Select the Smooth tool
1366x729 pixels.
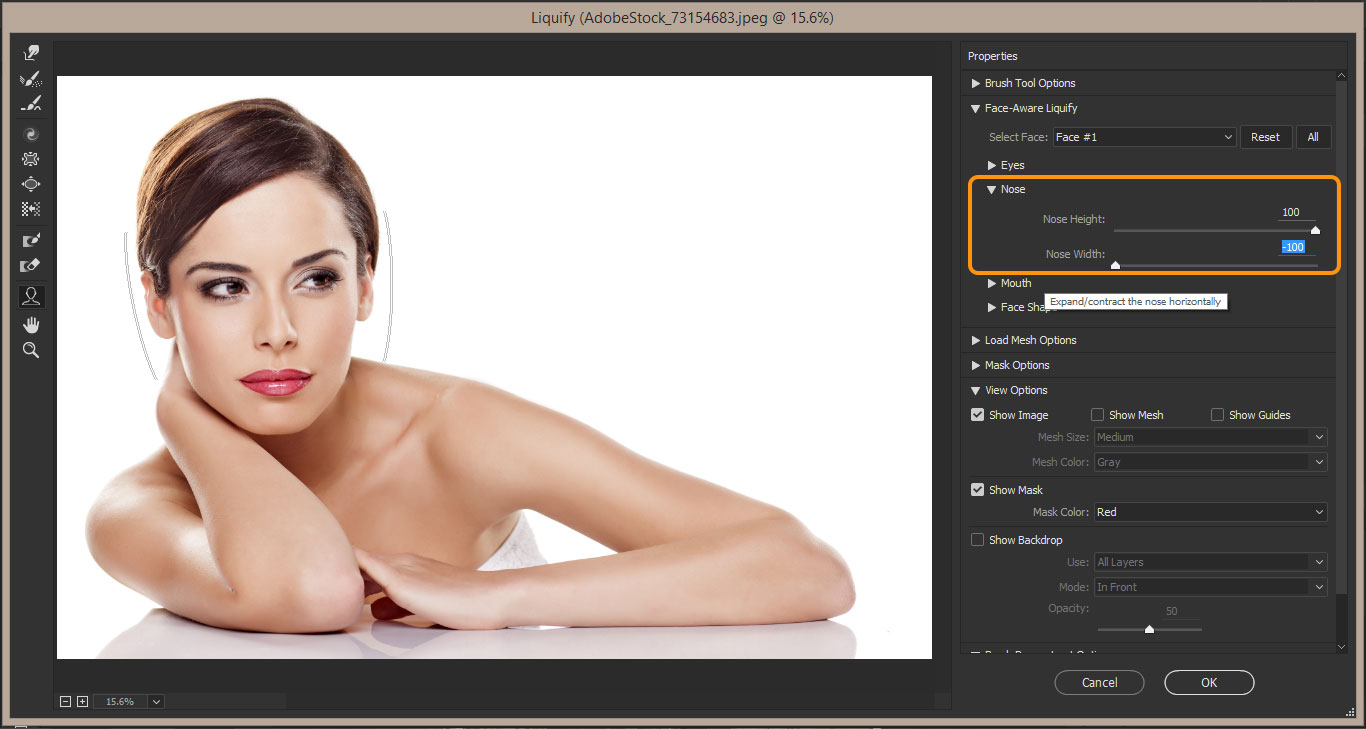[31, 104]
